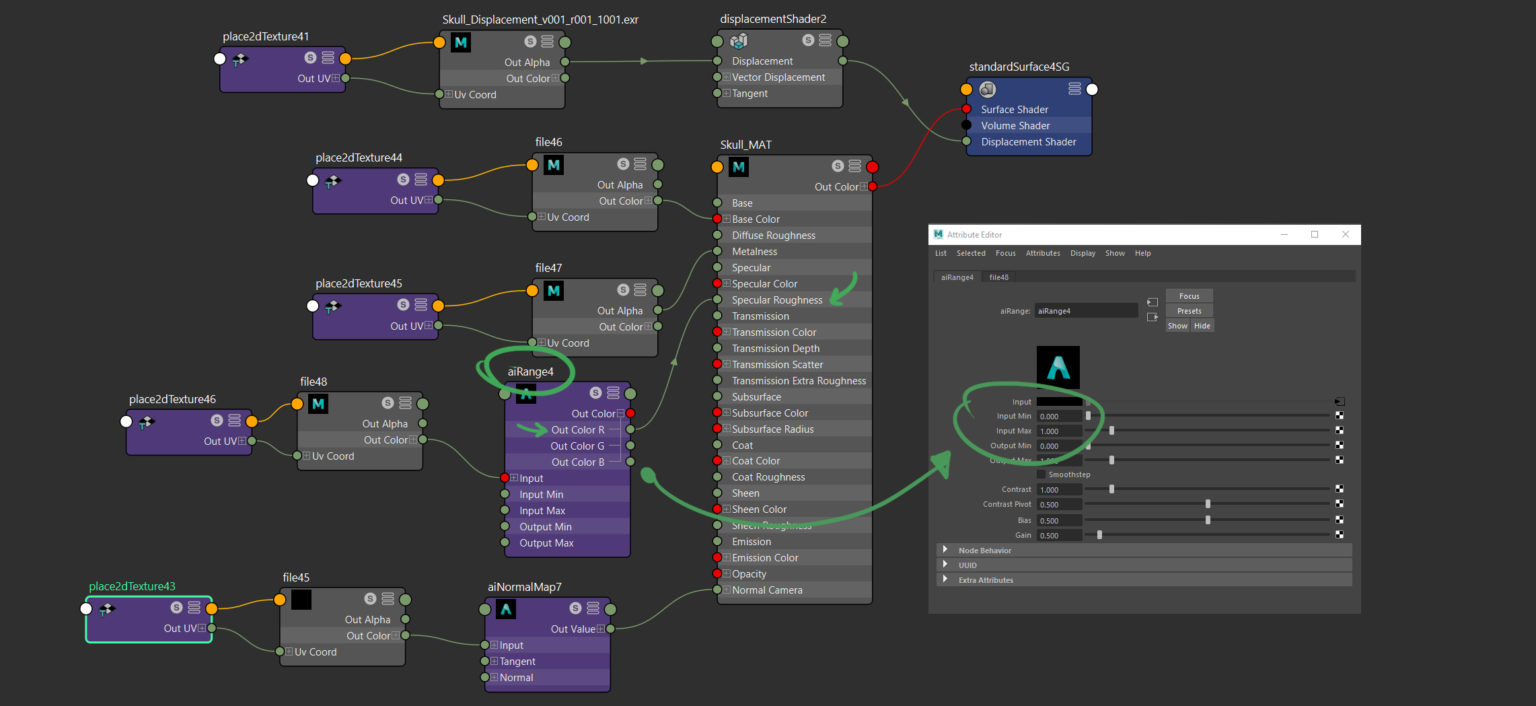This screenshot has width=1536, height=706.
Task: Open the Attributes menu in Attribute Editor
Action: tap(1043, 253)
